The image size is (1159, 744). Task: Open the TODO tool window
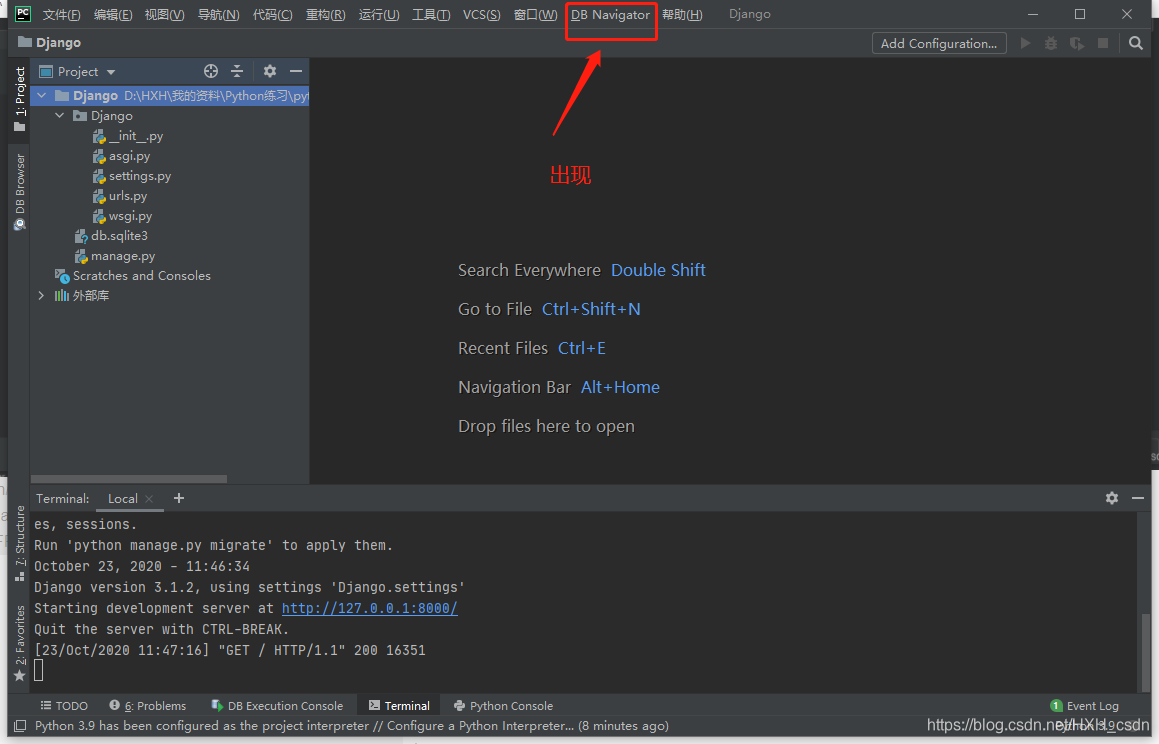(64, 706)
